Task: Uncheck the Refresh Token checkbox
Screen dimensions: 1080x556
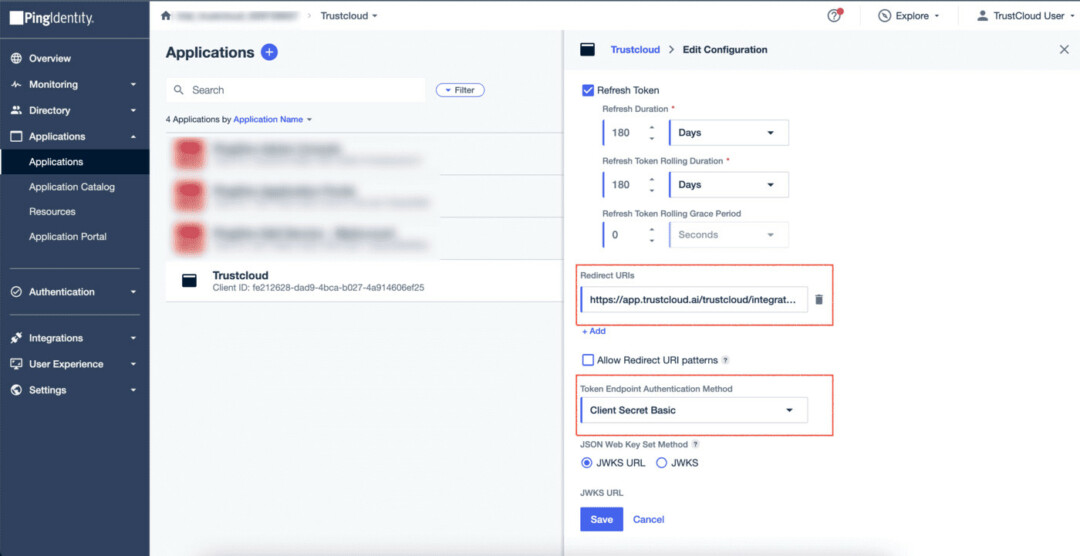Action: click(x=588, y=90)
